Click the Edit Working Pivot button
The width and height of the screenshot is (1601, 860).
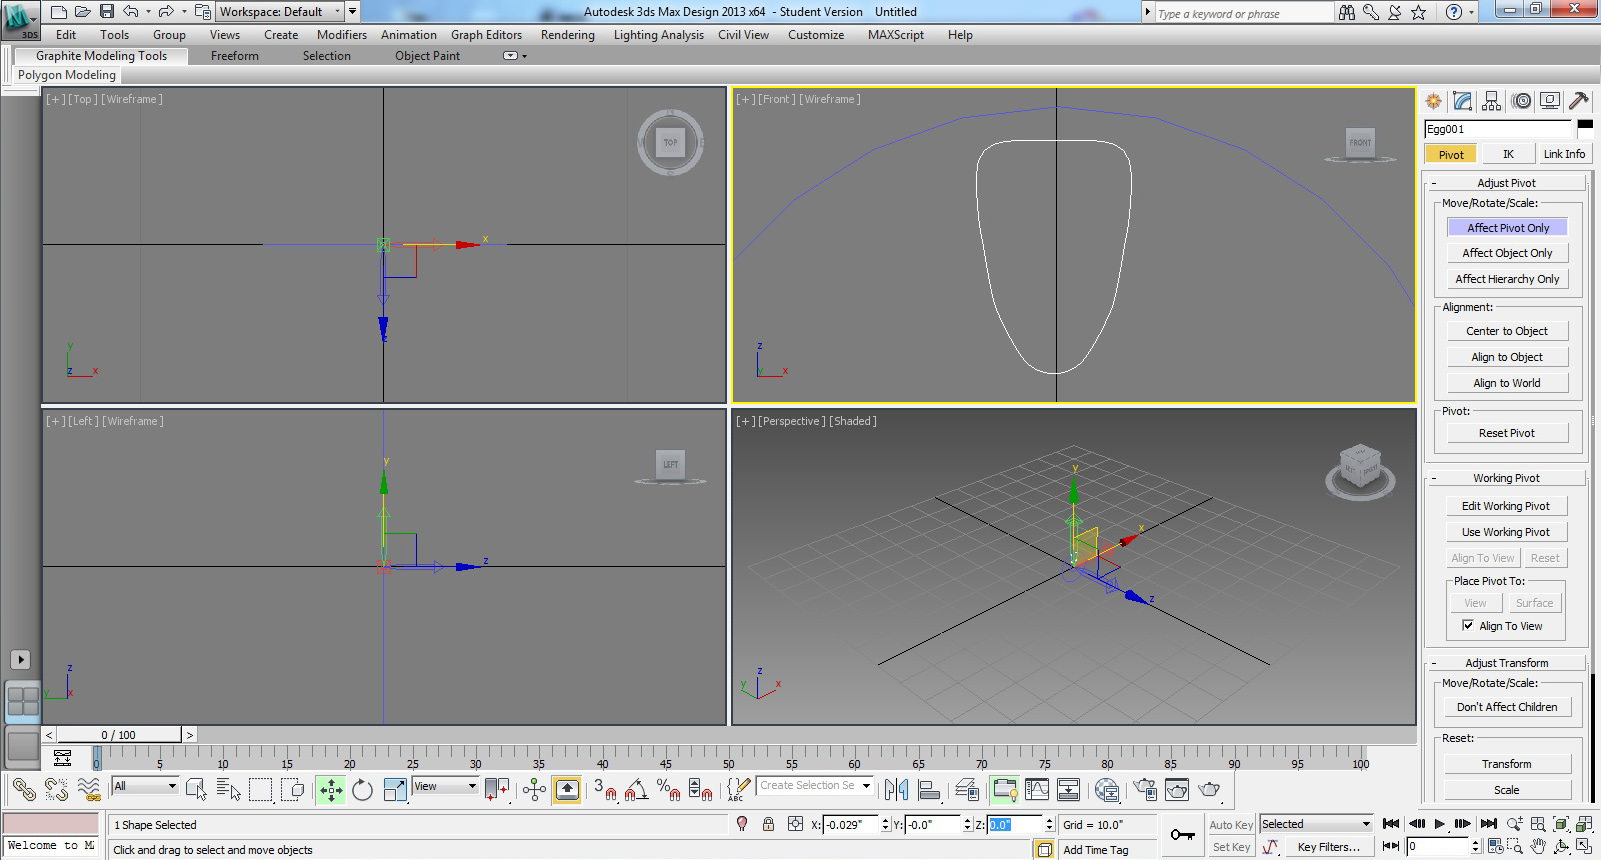1506,506
